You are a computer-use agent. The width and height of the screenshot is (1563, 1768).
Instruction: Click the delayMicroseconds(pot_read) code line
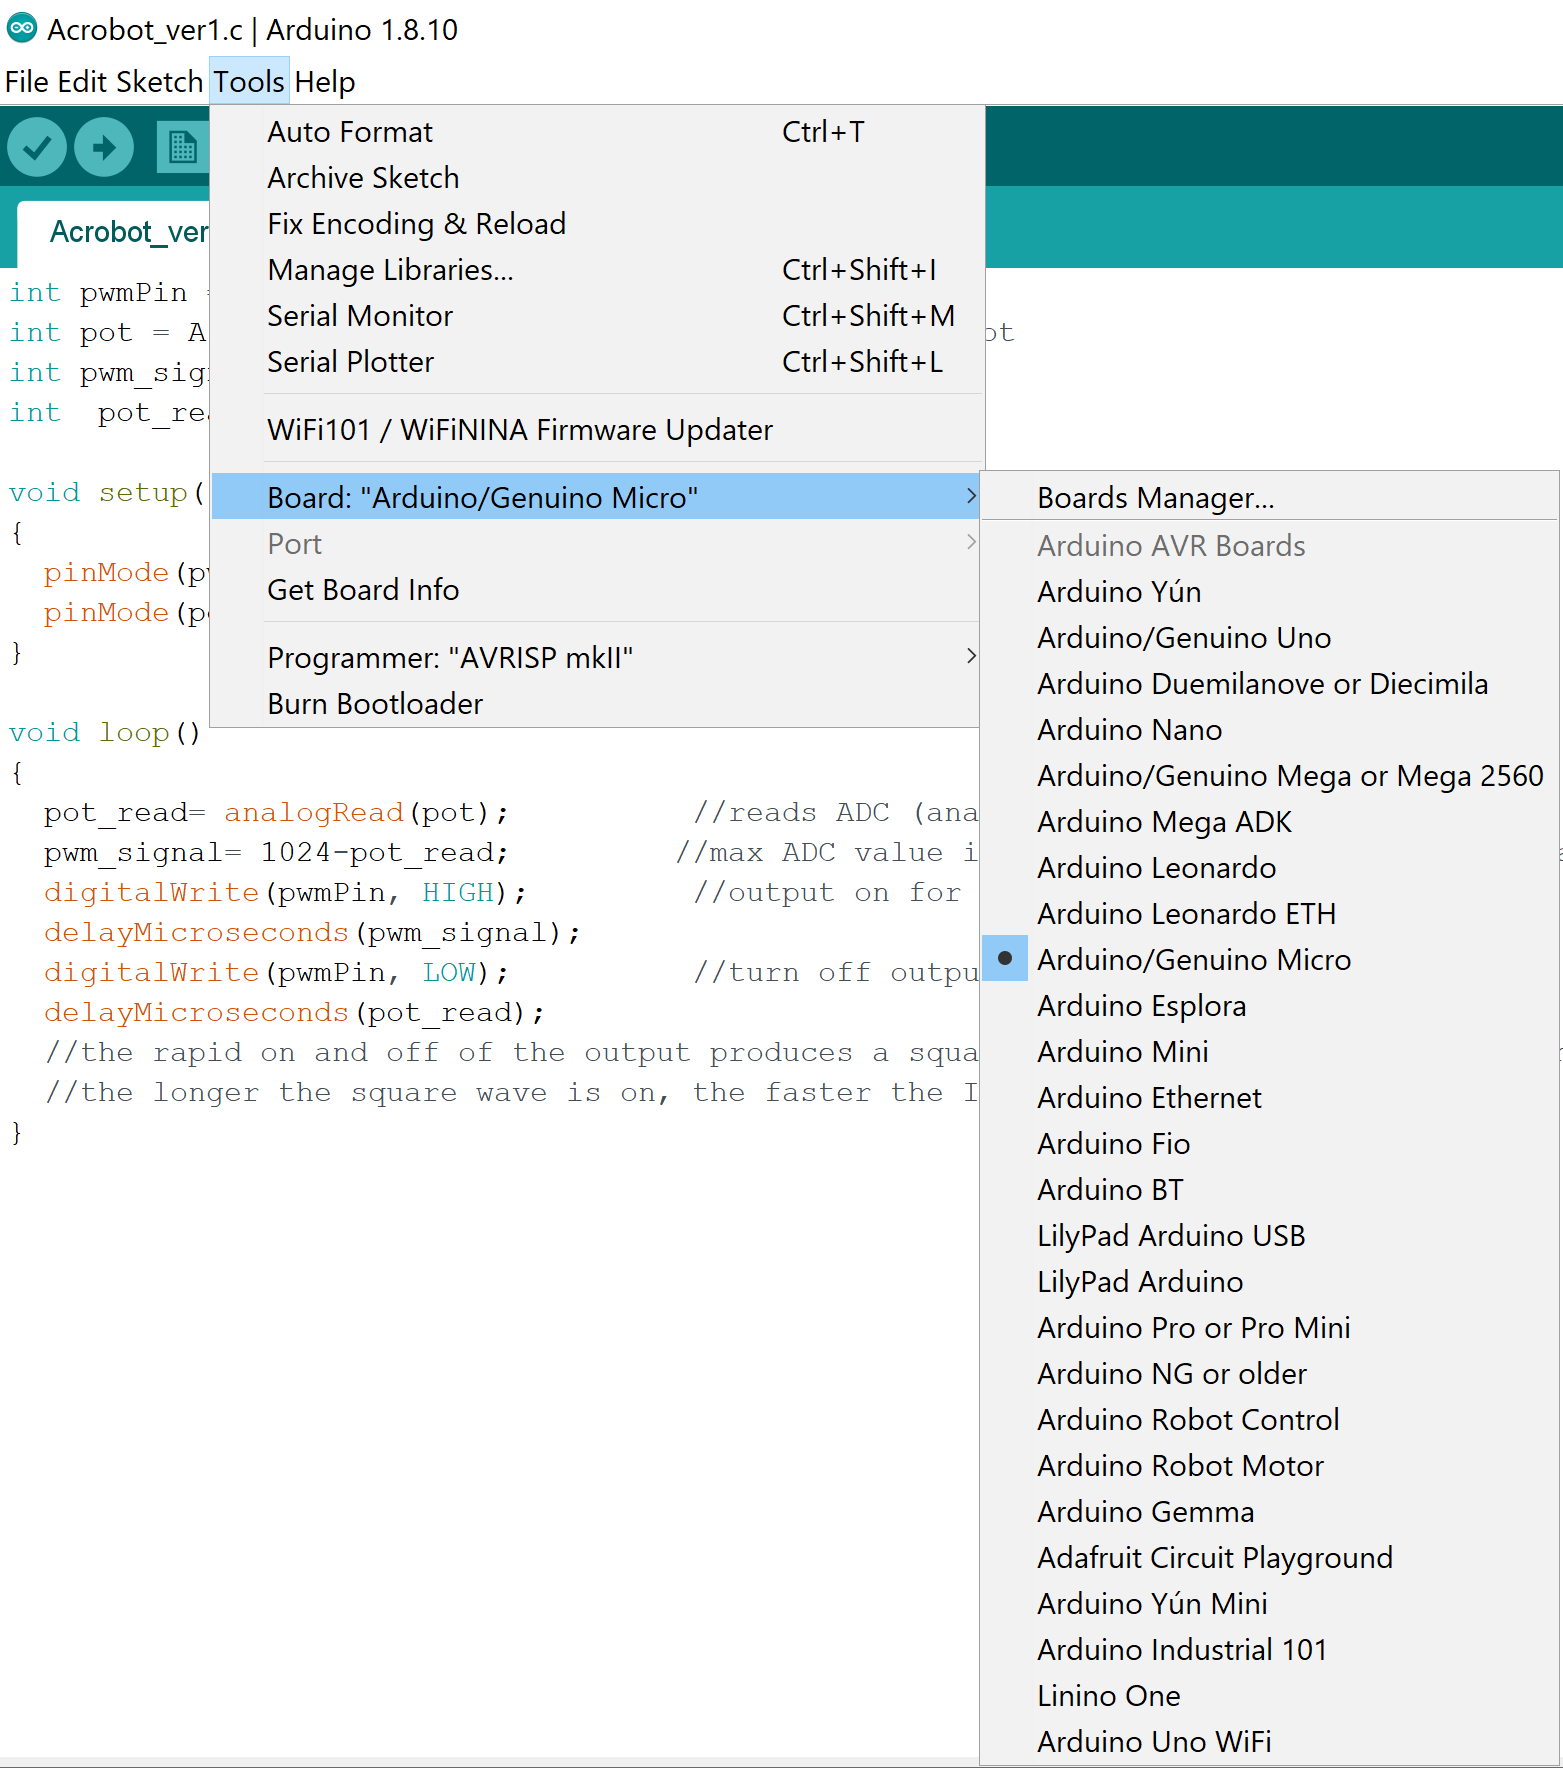(x=294, y=1012)
